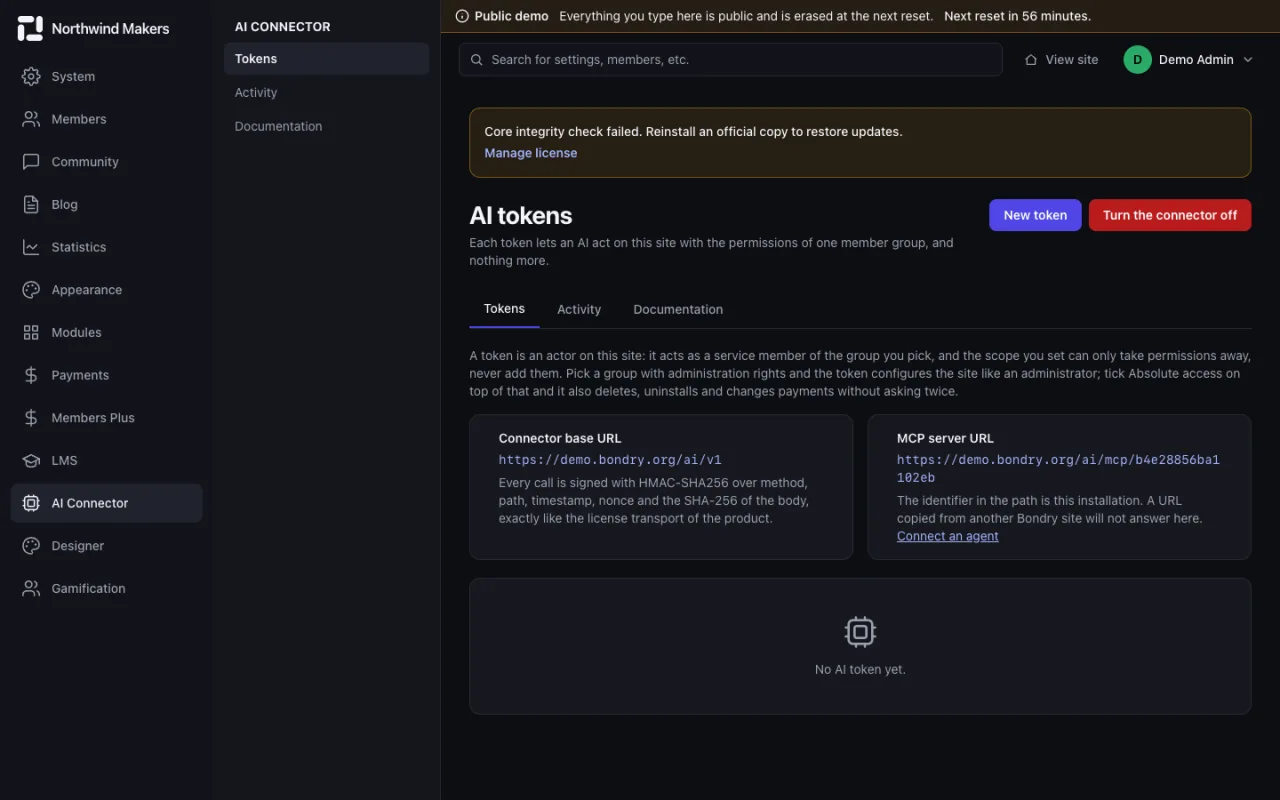This screenshot has height=800, width=1280.
Task: Select Activity in the AI Connector submenu
Action: (x=326, y=93)
